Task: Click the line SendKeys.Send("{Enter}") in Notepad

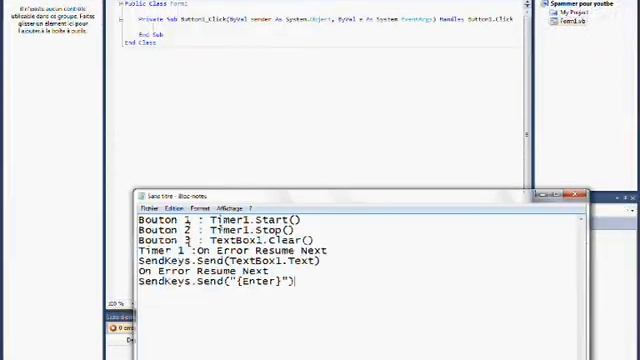Action: 216,281
